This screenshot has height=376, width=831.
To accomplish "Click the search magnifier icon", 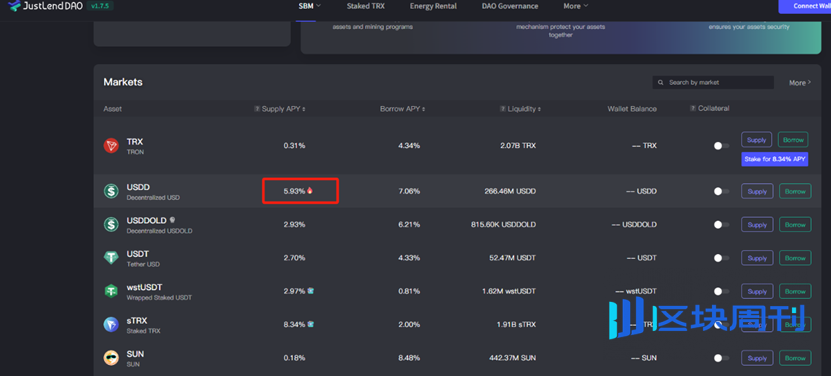I will 660,83.
